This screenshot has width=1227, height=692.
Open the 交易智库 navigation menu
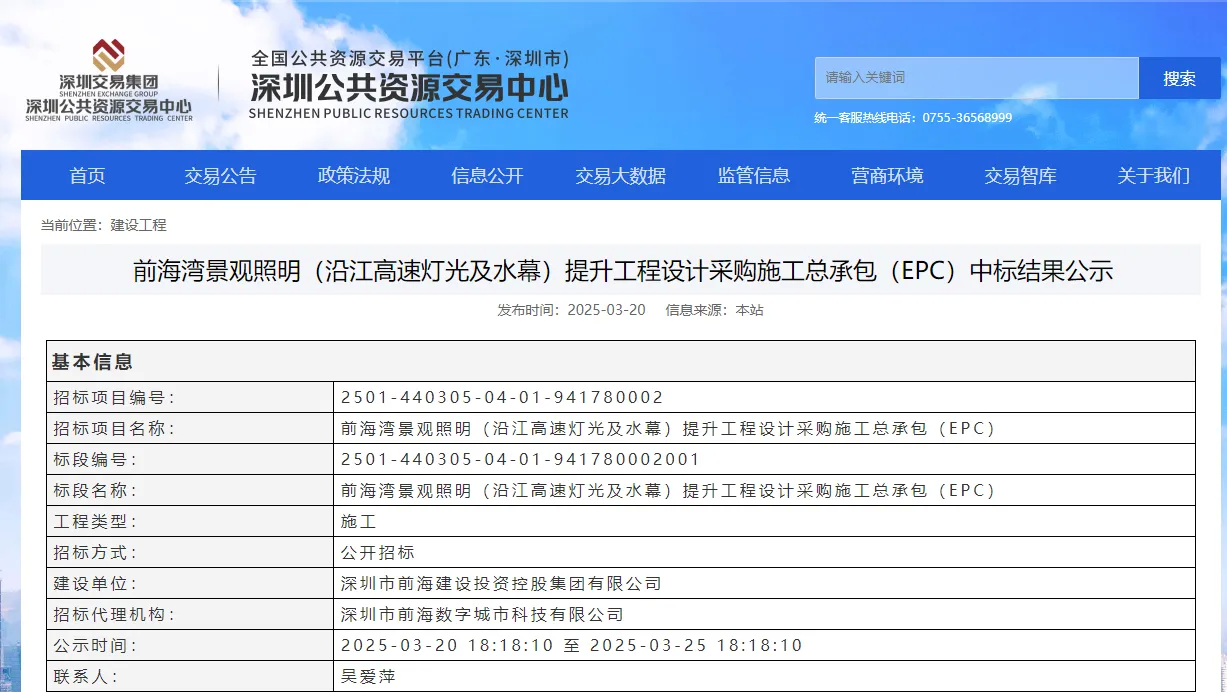1020,176
